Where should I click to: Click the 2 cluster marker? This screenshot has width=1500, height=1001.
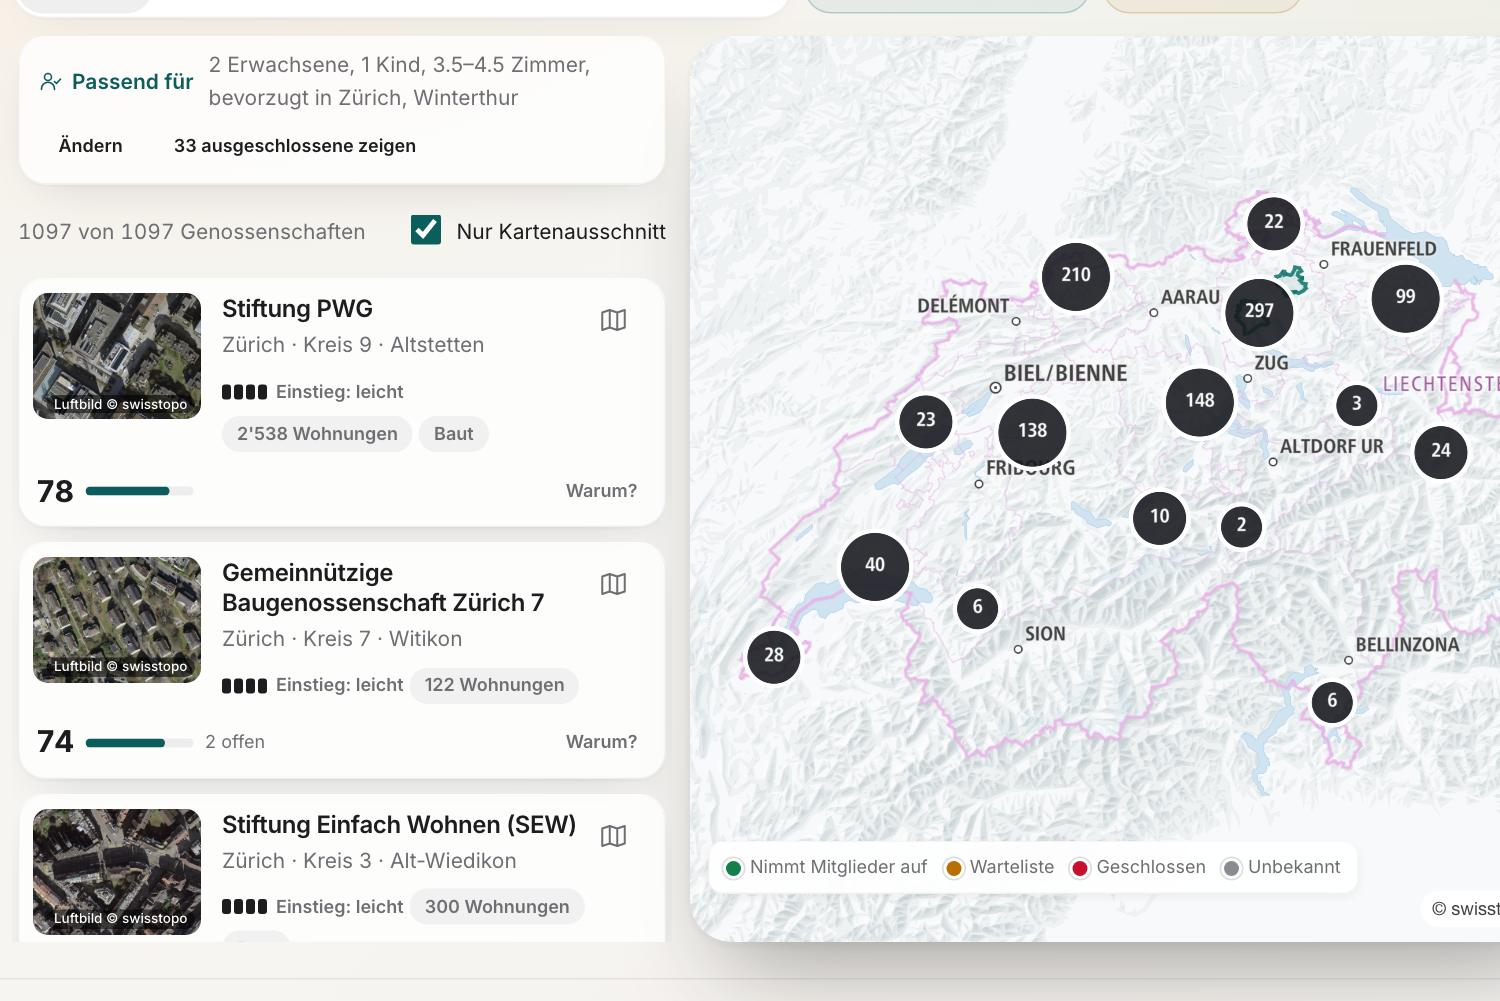point(1241,525)
